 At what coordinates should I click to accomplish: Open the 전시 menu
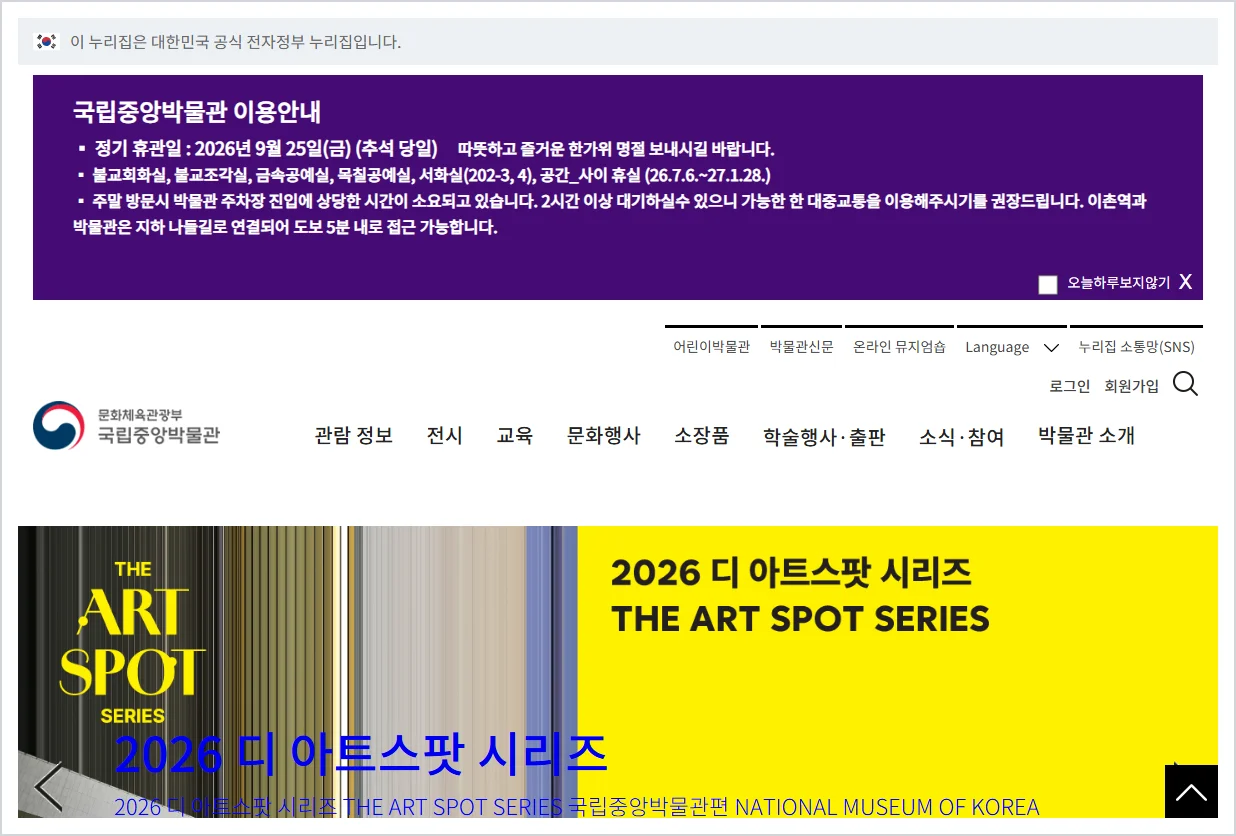point(444,436)
